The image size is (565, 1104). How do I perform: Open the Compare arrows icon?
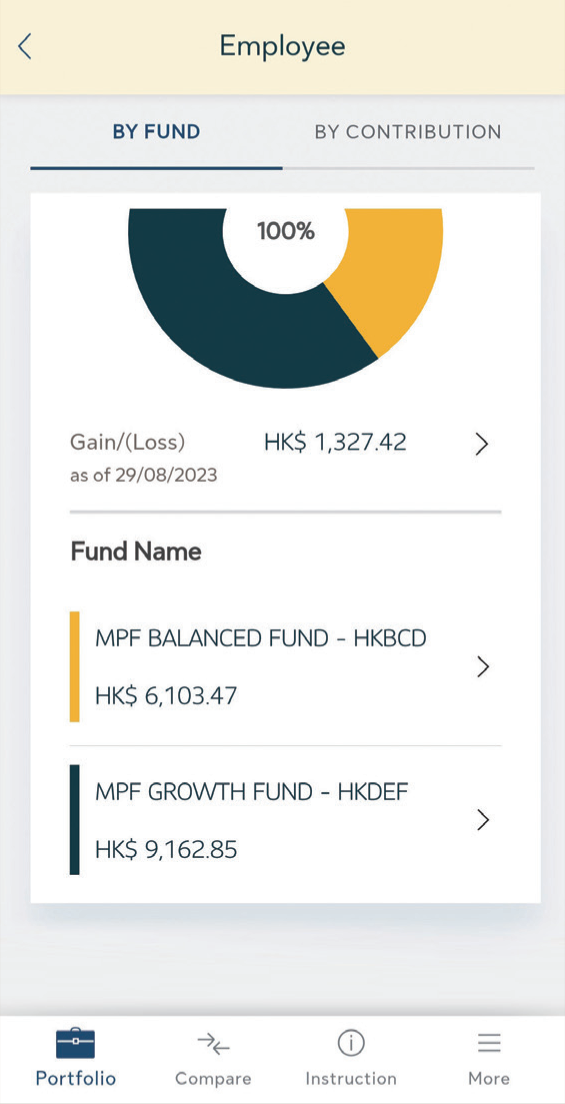[x=213, y=1043]
